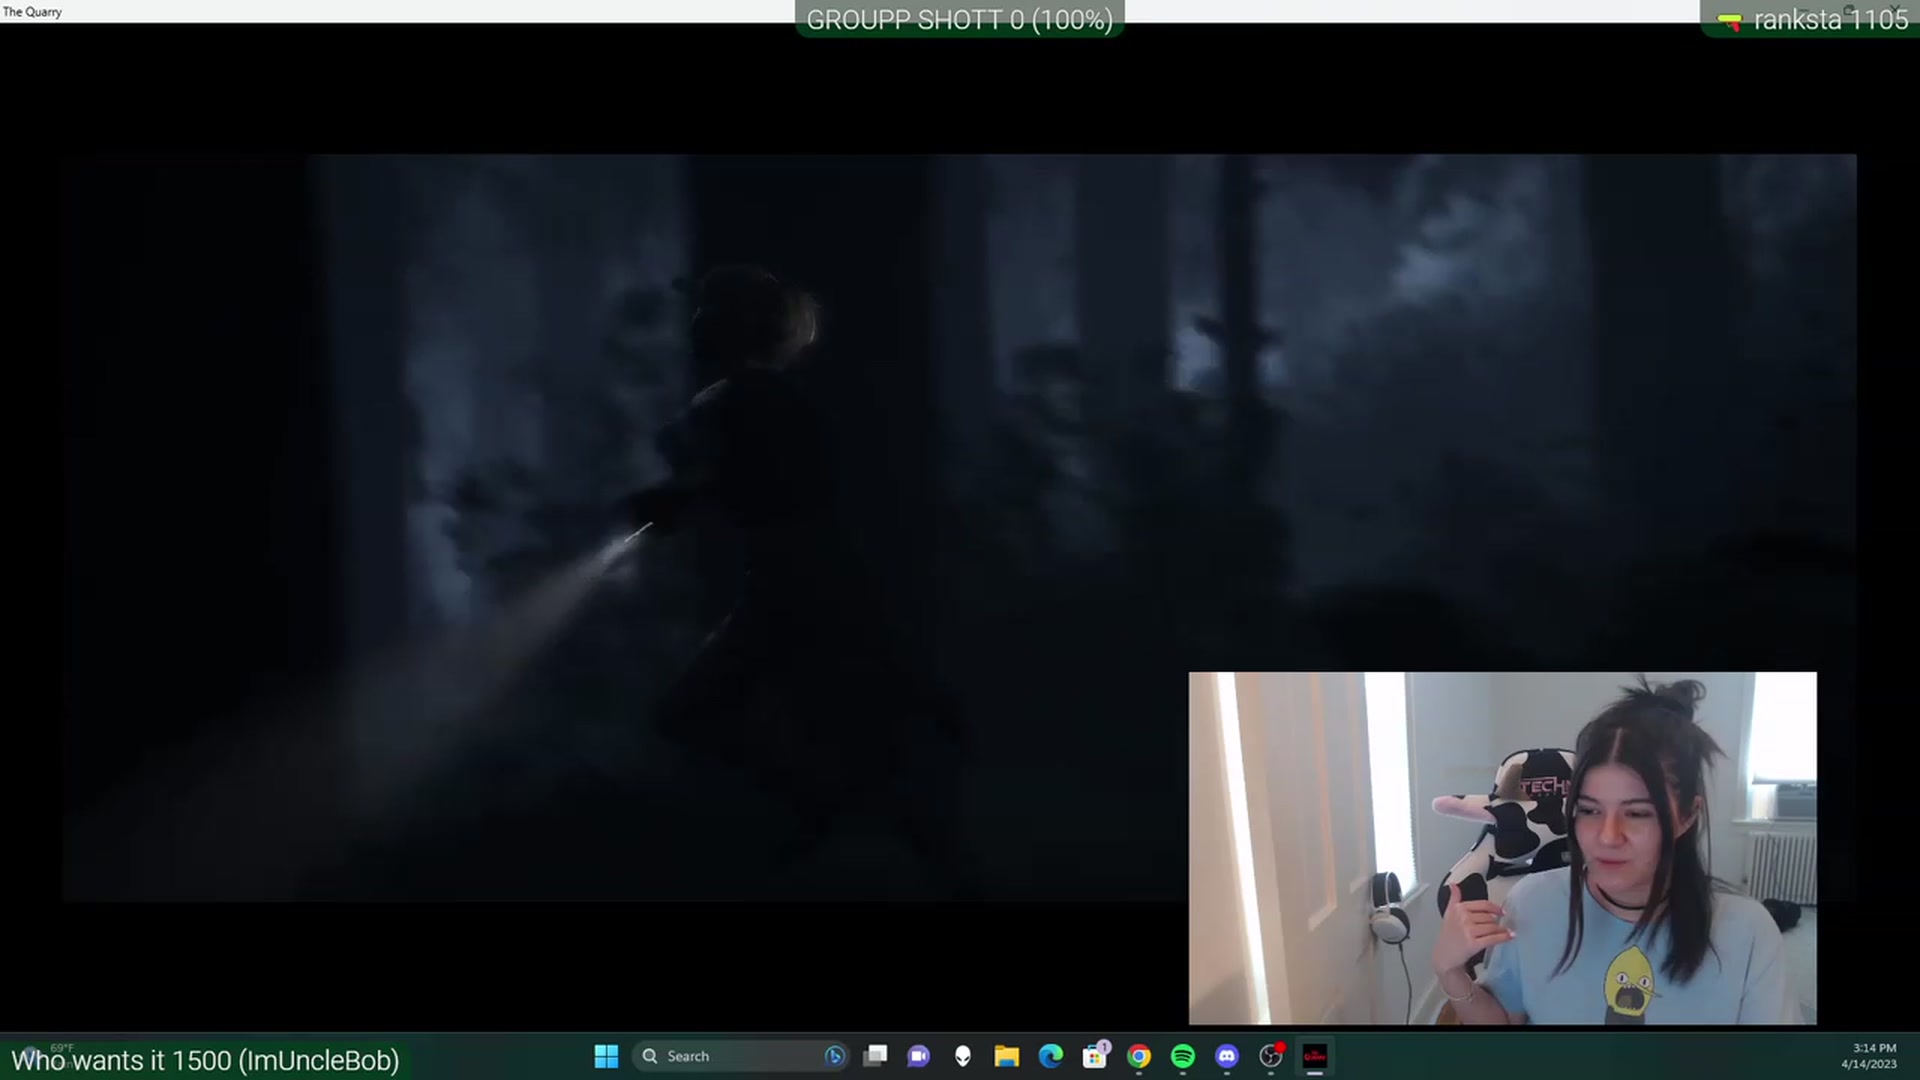Open Bing chat icon in search box

coord(834,1056)
